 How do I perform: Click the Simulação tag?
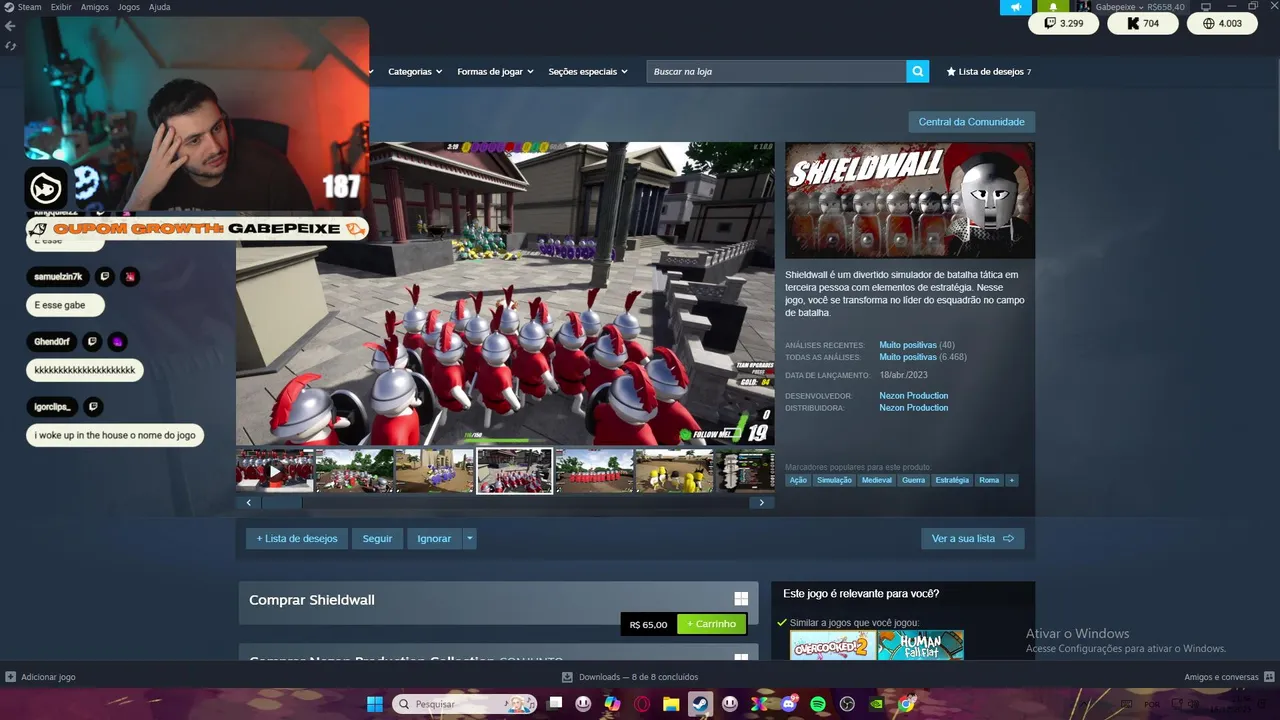(834, 480)
